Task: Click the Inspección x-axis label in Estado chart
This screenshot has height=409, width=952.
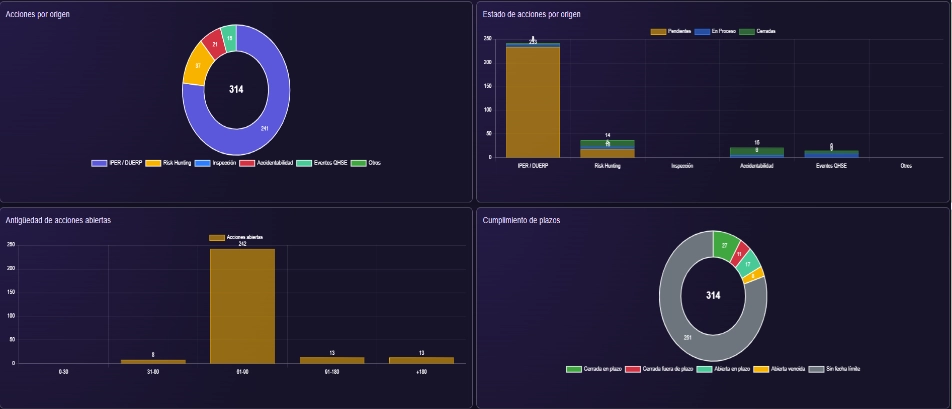Action: [x=682, y=166]
